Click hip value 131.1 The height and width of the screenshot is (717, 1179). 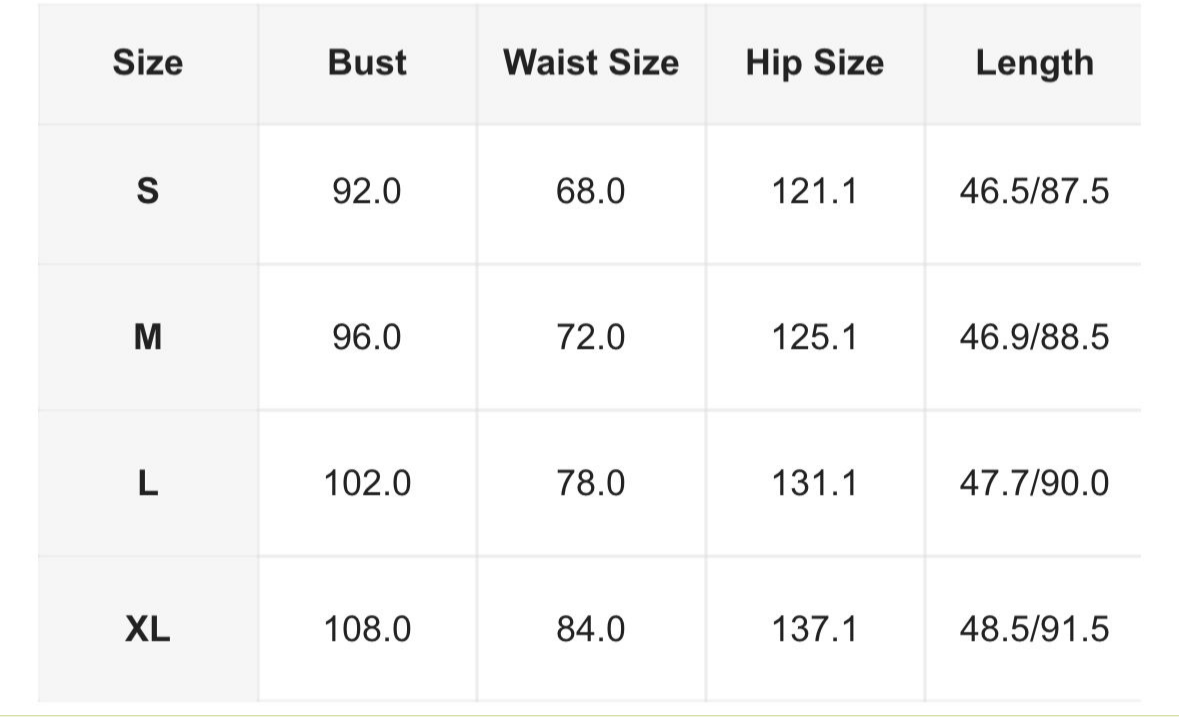[x=815, y=483]
